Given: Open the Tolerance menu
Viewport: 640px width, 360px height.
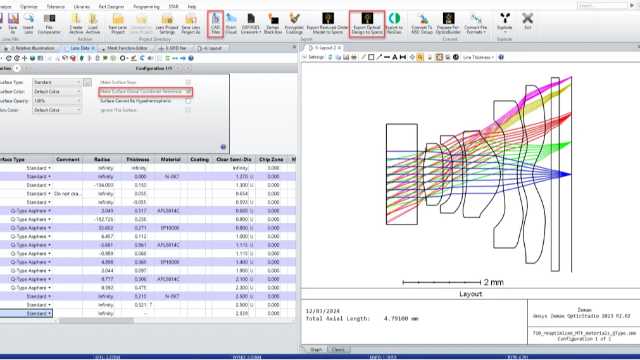Looking at the screenshot, I should click(56, 7).
